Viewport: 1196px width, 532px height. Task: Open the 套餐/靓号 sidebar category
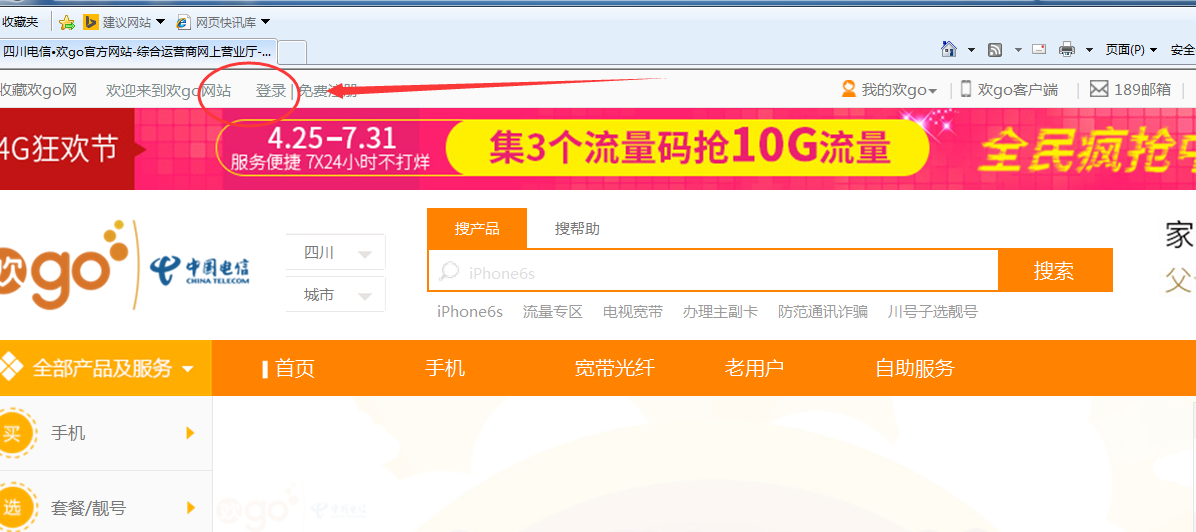(x=88, y=508)
